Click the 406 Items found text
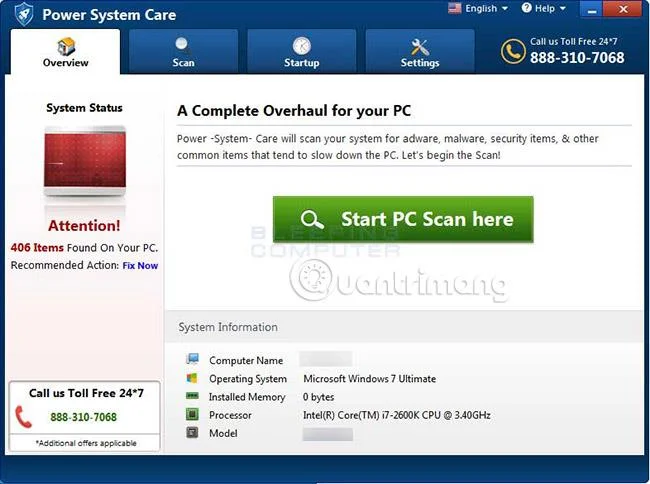Viewport: 650px width, 484px height. pos(84,248)
